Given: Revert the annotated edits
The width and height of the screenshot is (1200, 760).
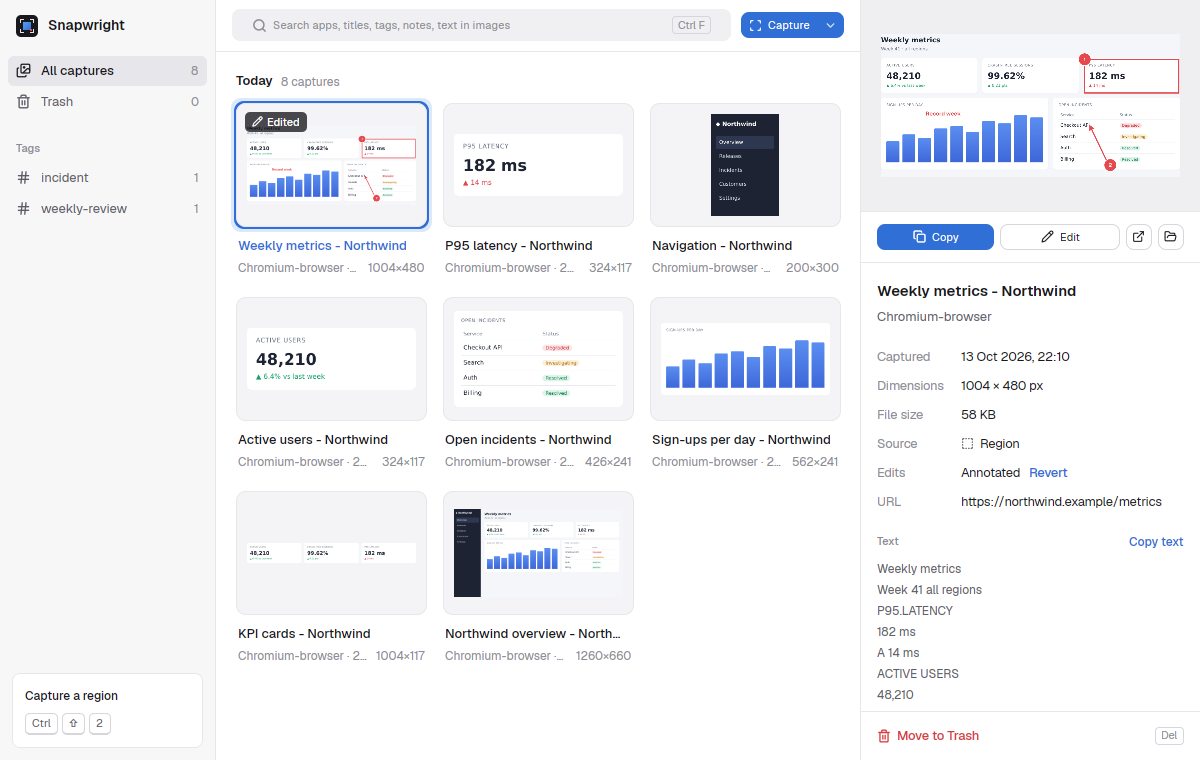Looking at the screenshot, I should point(1048,473).
